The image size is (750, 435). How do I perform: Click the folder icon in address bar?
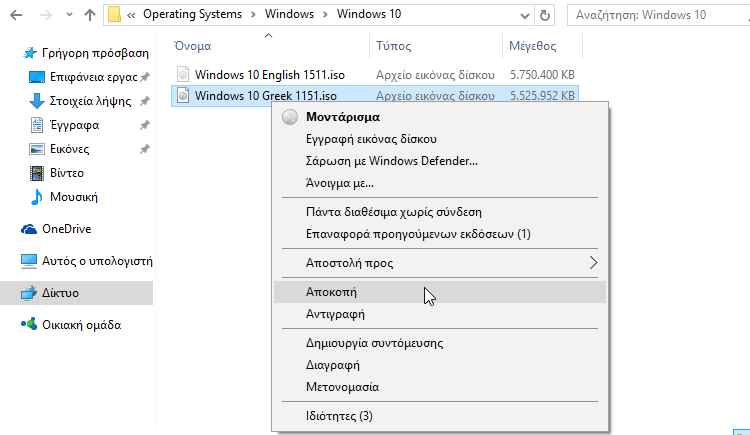(x=114, y=15)
